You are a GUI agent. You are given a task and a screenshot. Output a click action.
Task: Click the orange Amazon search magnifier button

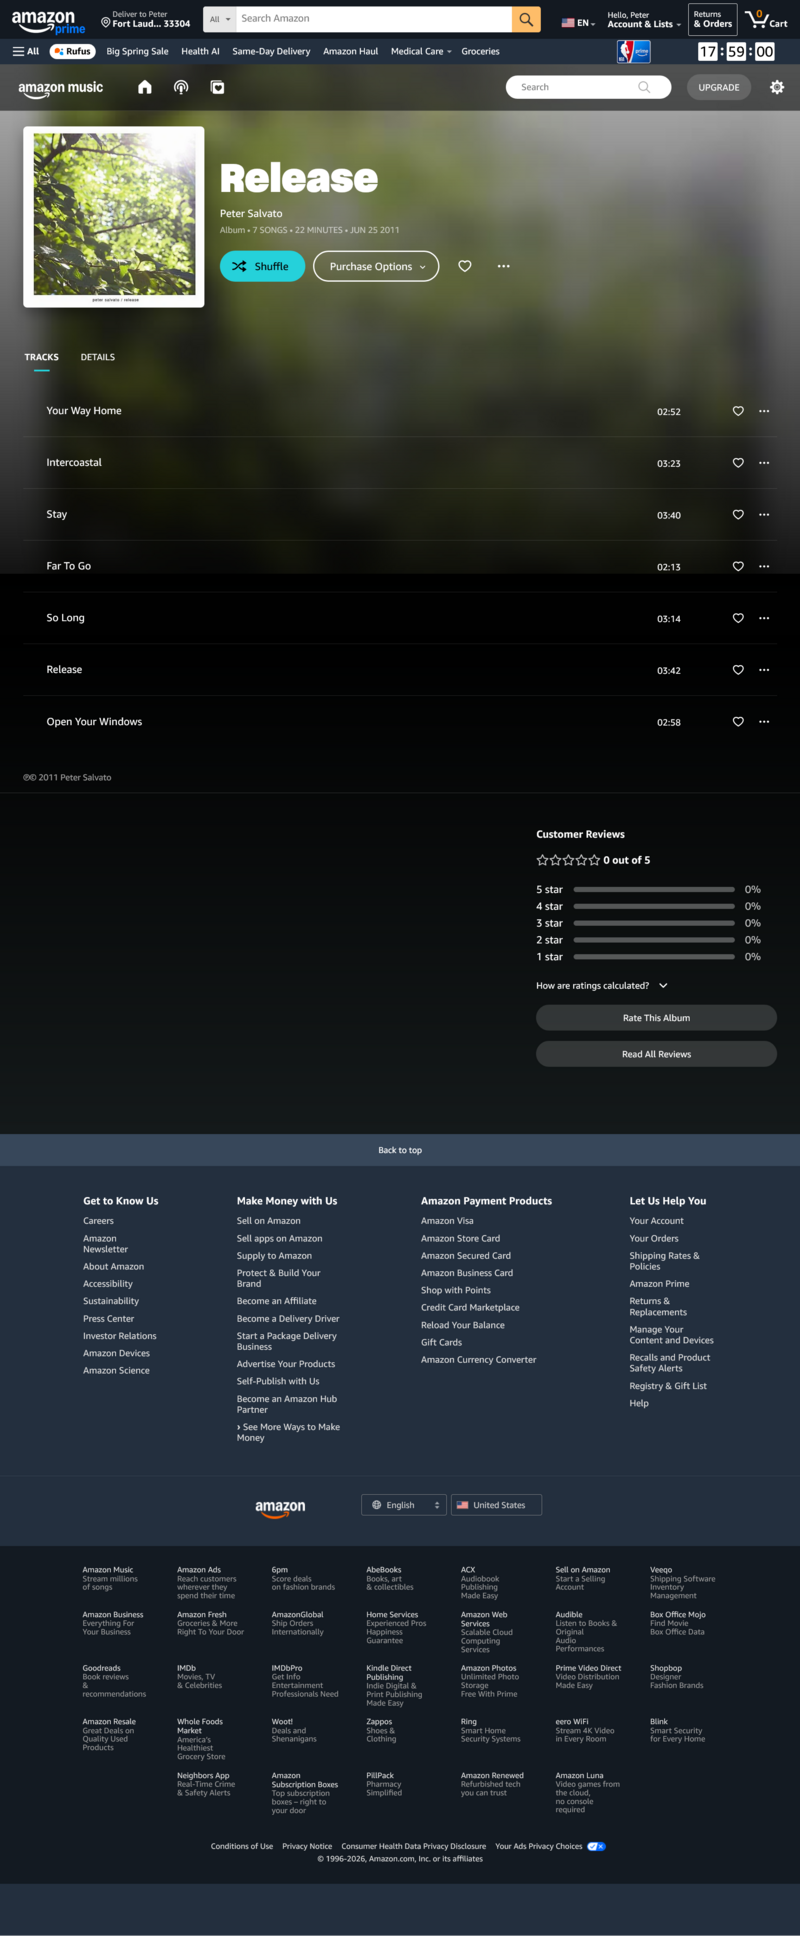526,19
